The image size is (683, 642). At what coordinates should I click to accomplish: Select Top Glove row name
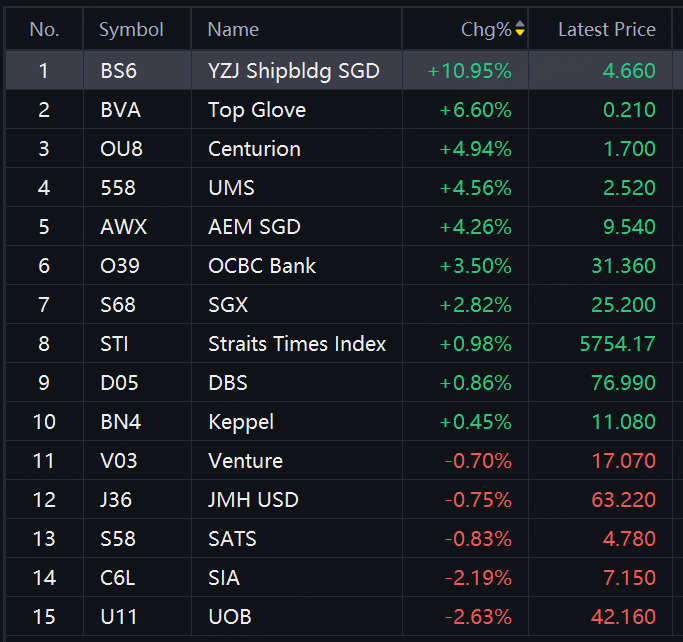257,110
